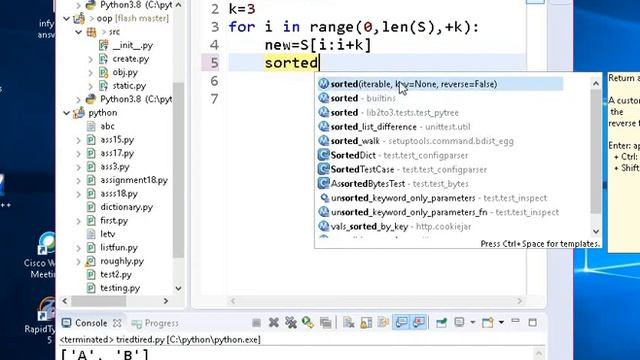
Task: Maximize the Console view panel
Action: point(533,322)
